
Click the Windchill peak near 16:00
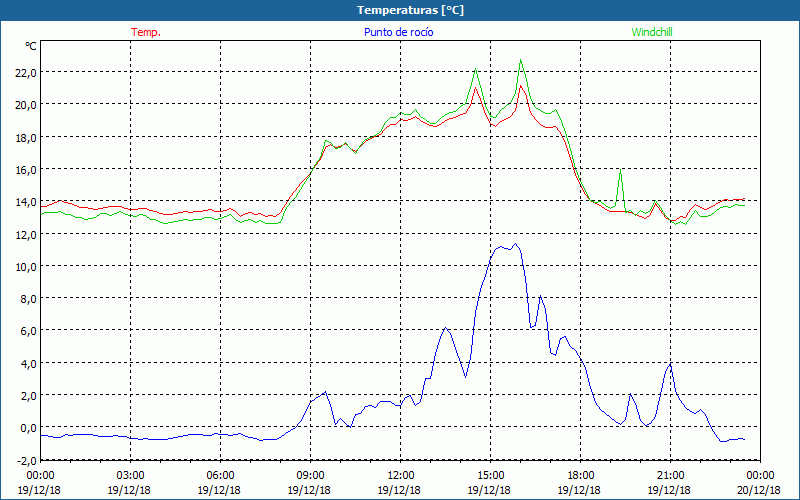520,60
